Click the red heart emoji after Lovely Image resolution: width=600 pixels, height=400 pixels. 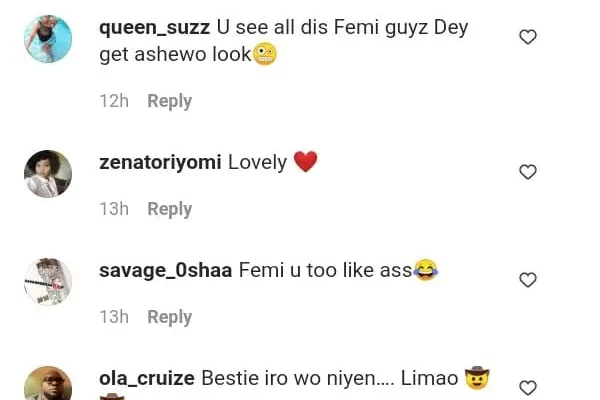[305, 162]
